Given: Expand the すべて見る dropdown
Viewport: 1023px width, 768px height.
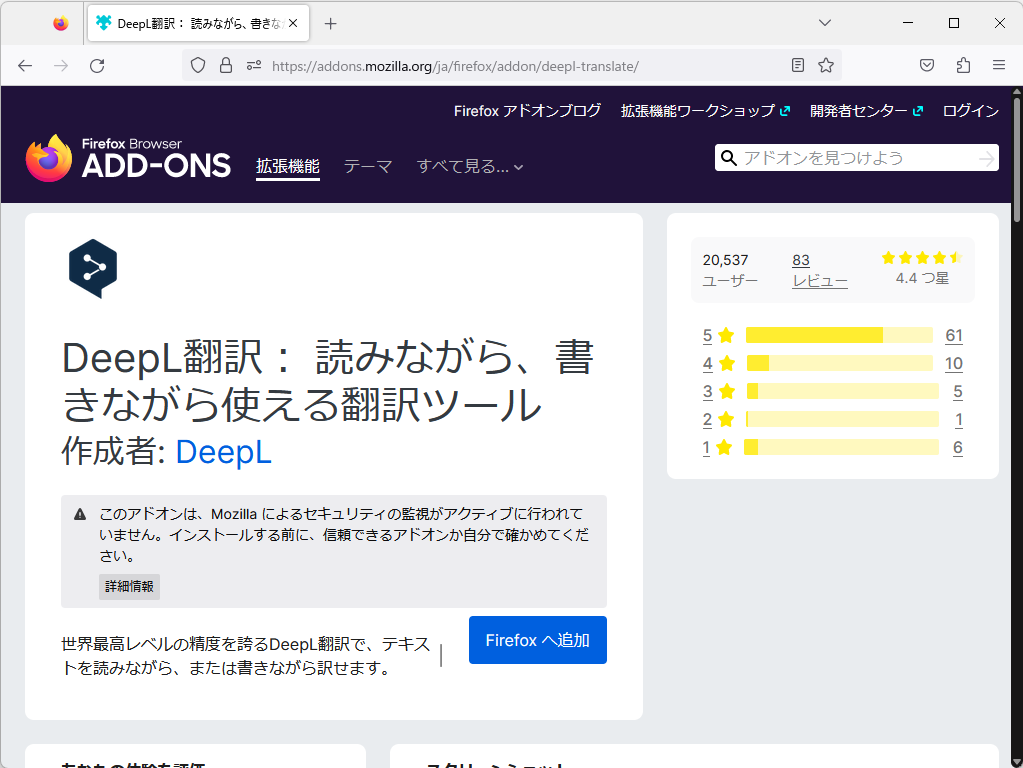Looking at the screenshot, I should point(469,166).
